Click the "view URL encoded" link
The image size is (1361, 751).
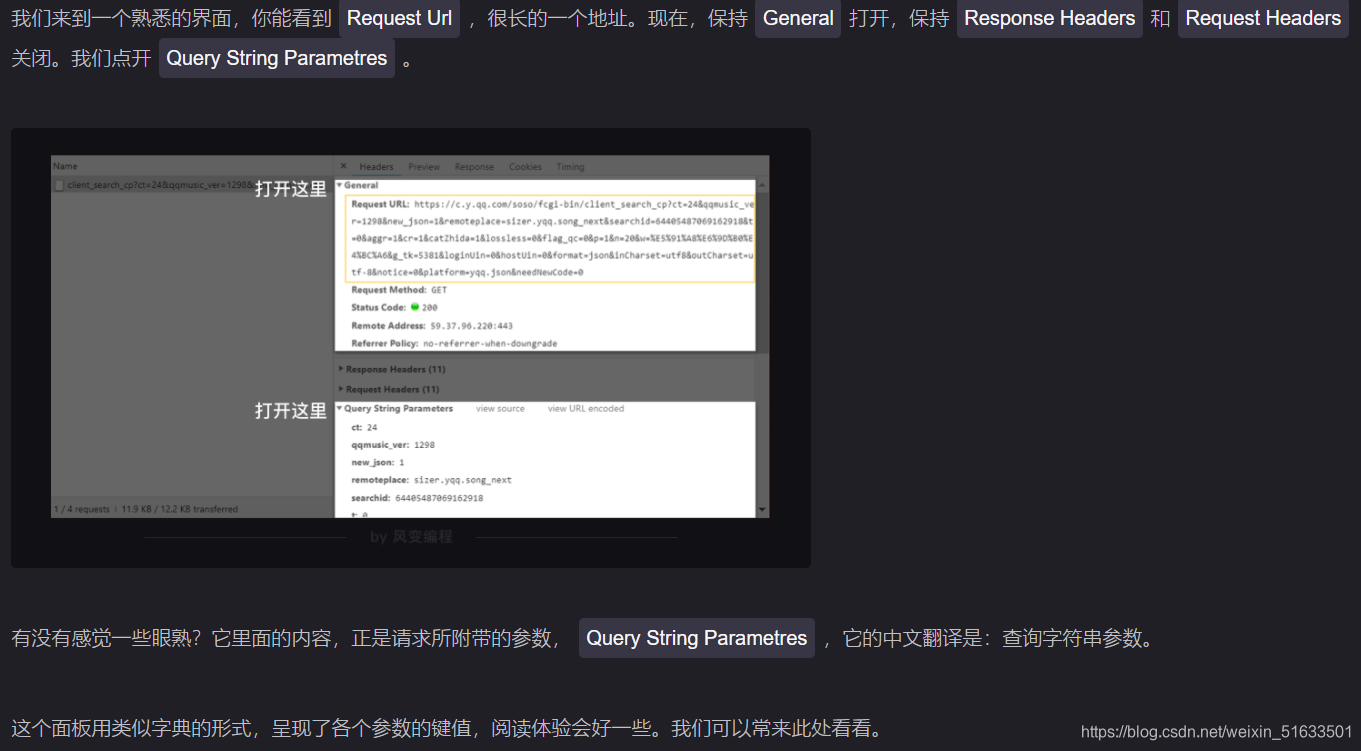point(586,409)
